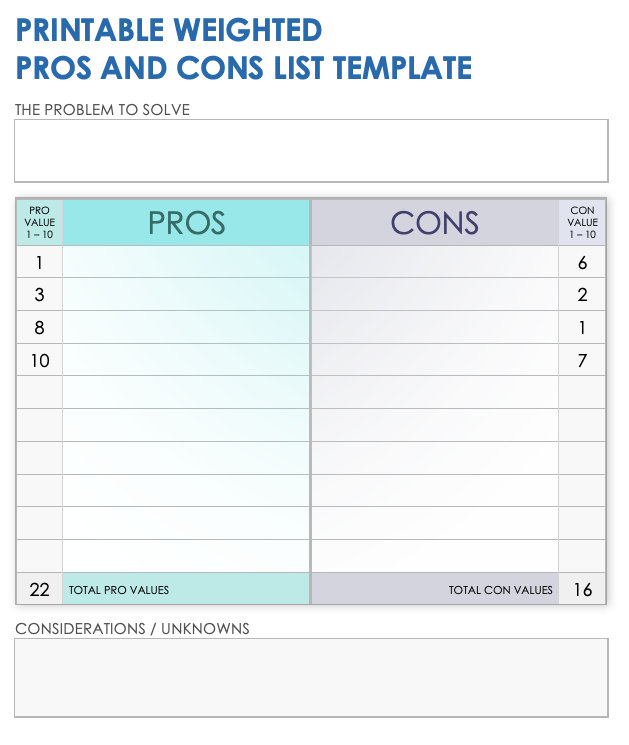Click the total con values cell showing 16

(x=582, y=589)
